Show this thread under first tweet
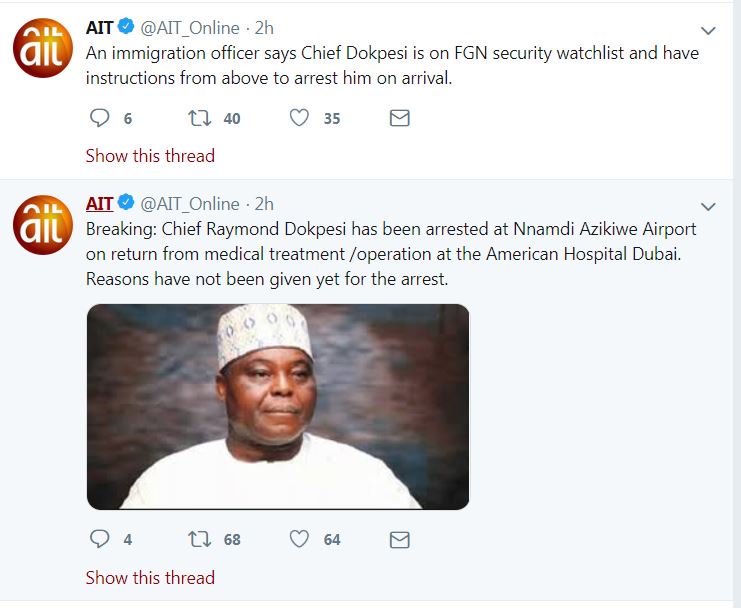Viewport: 741px width, 608px height. (150, 156)
